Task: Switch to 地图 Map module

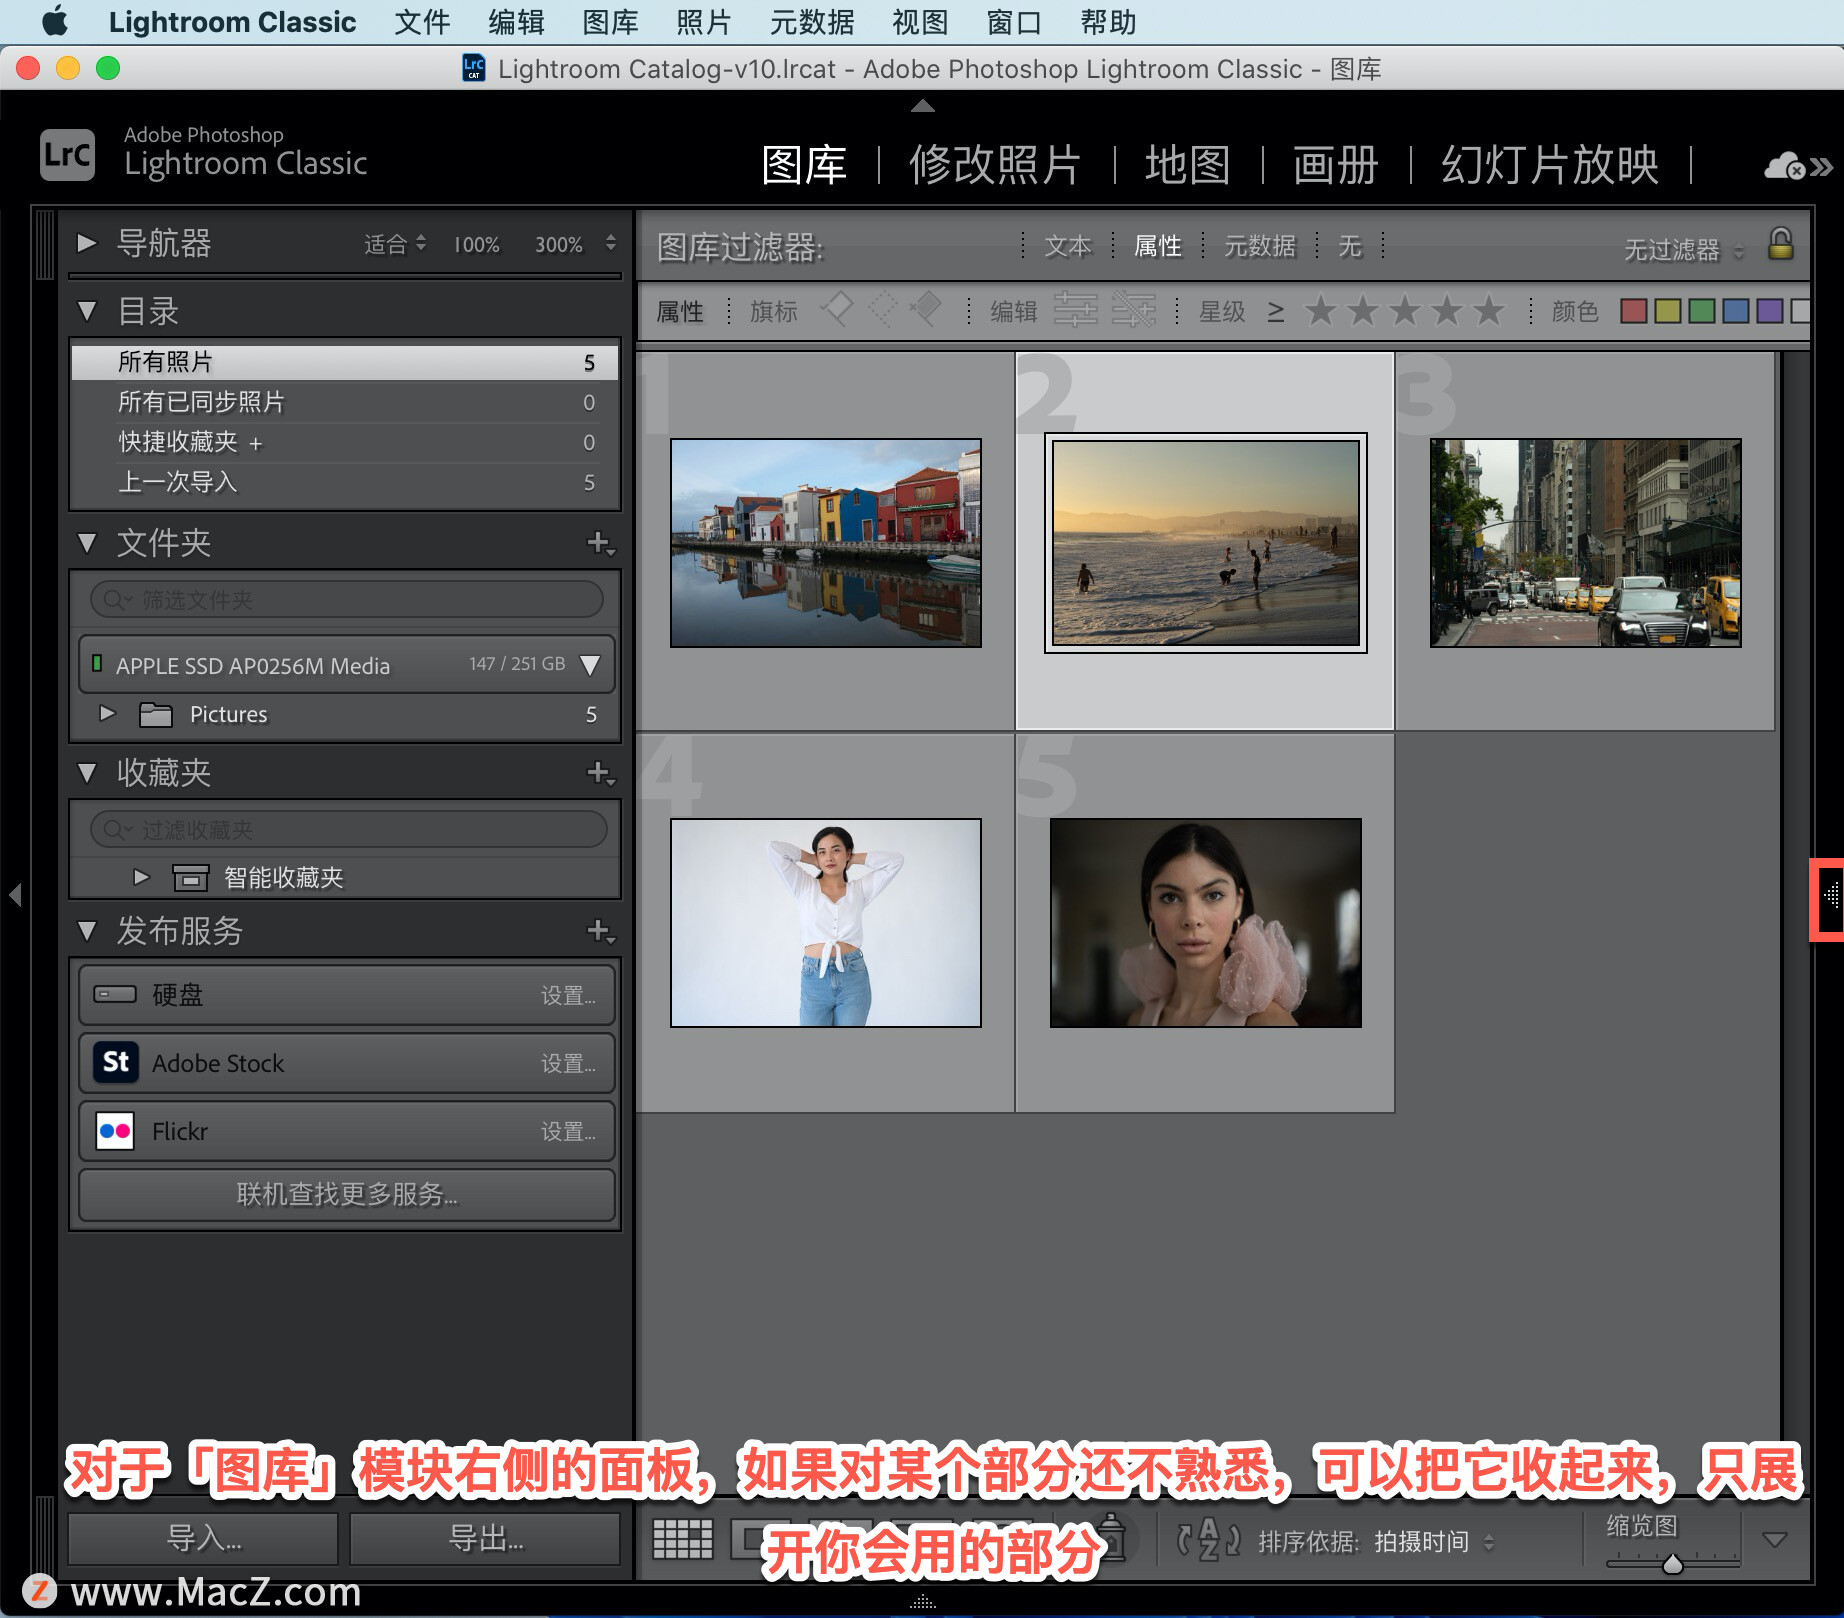Action: coord(1188,165)
